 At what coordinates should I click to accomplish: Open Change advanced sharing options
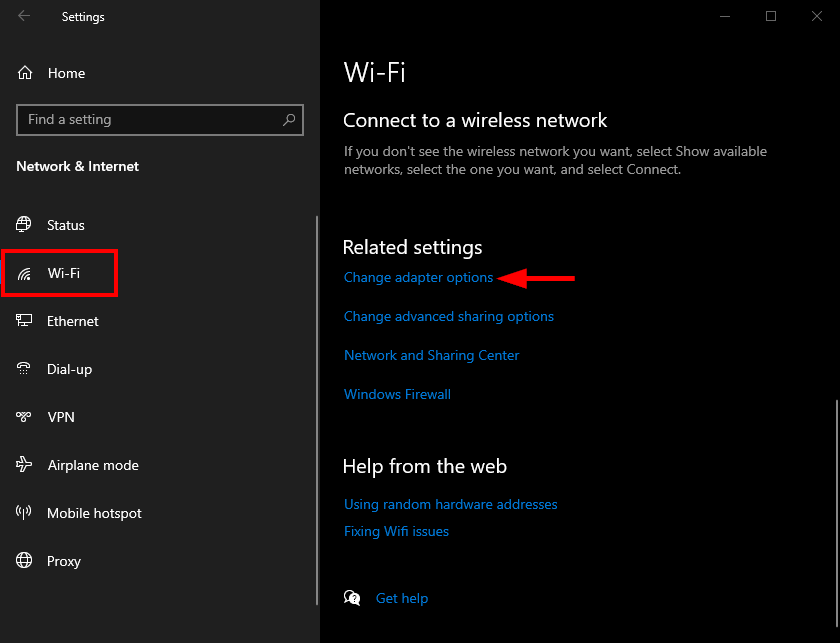pos(448,316)
